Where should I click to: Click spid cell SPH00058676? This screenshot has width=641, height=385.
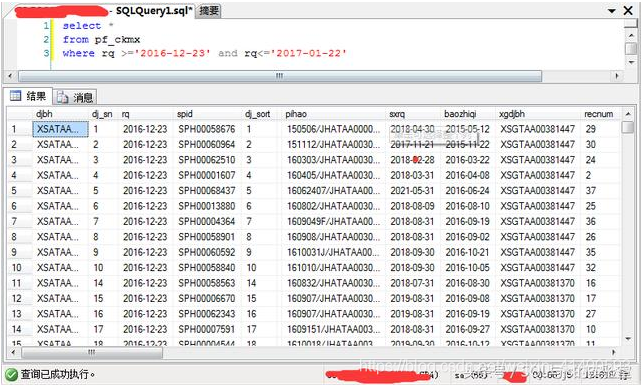tap(207, 129)
